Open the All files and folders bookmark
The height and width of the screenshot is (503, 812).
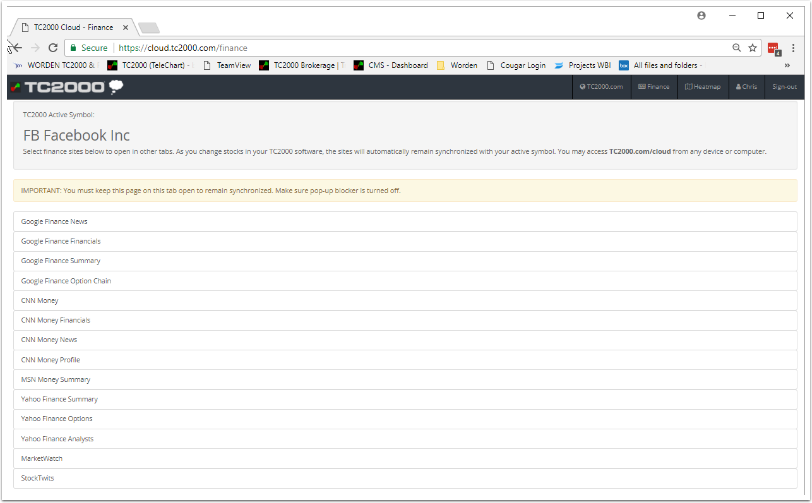click(661, 65)
